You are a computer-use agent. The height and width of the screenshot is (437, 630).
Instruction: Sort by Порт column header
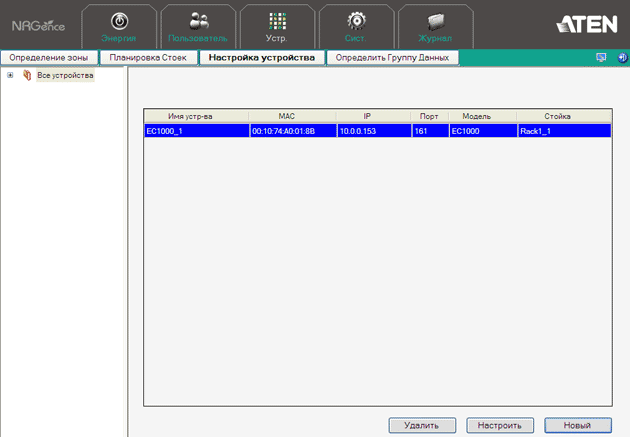430,116
